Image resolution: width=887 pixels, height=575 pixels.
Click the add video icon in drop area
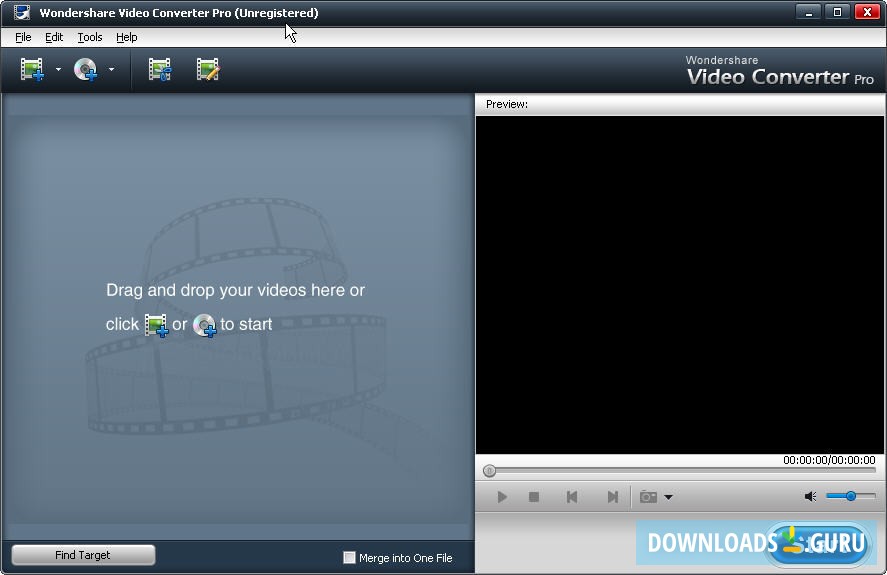coord(156,325)
